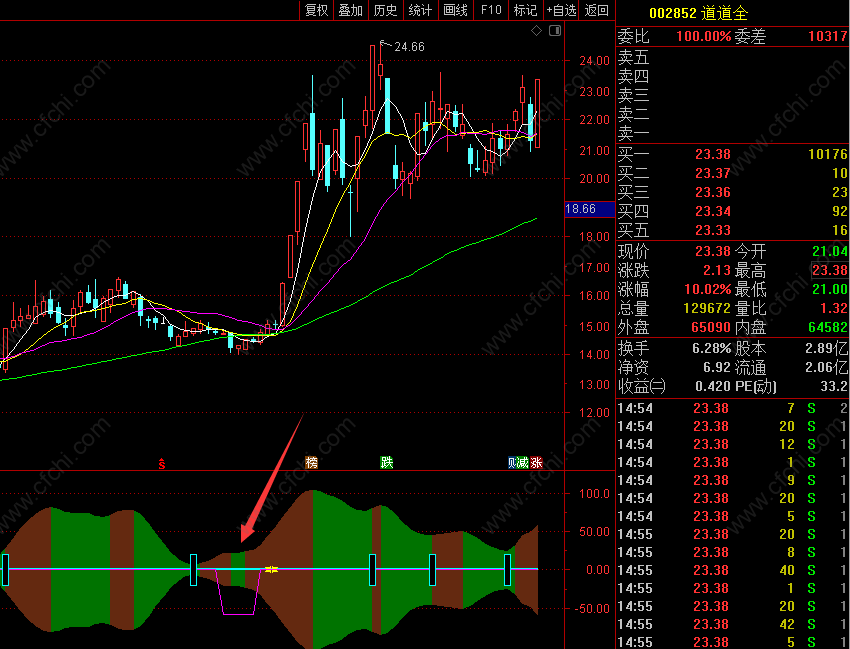This screenshot has height=649, width=850.
Task: Click the 24.66 high price flag
Action: [403, 47]
